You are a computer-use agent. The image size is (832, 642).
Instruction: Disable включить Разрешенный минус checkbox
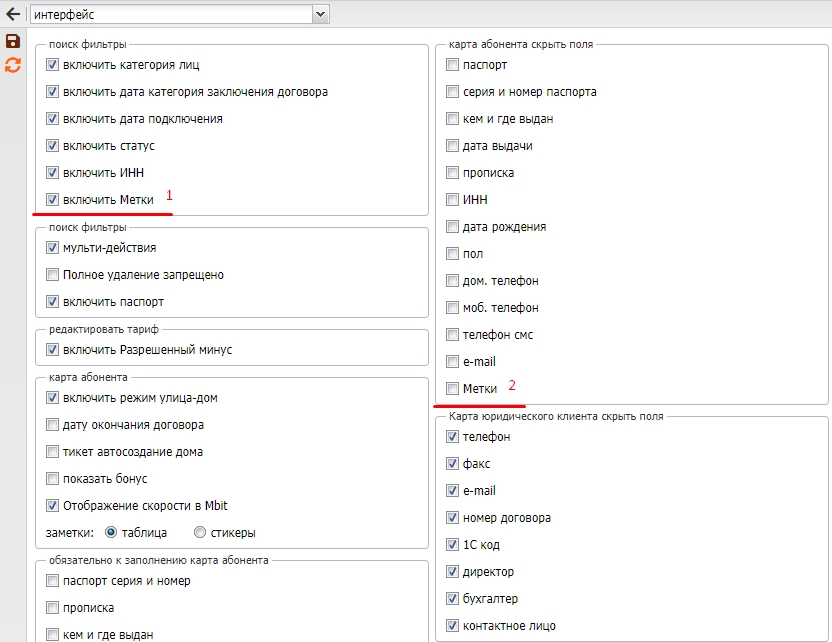point(53,350)
